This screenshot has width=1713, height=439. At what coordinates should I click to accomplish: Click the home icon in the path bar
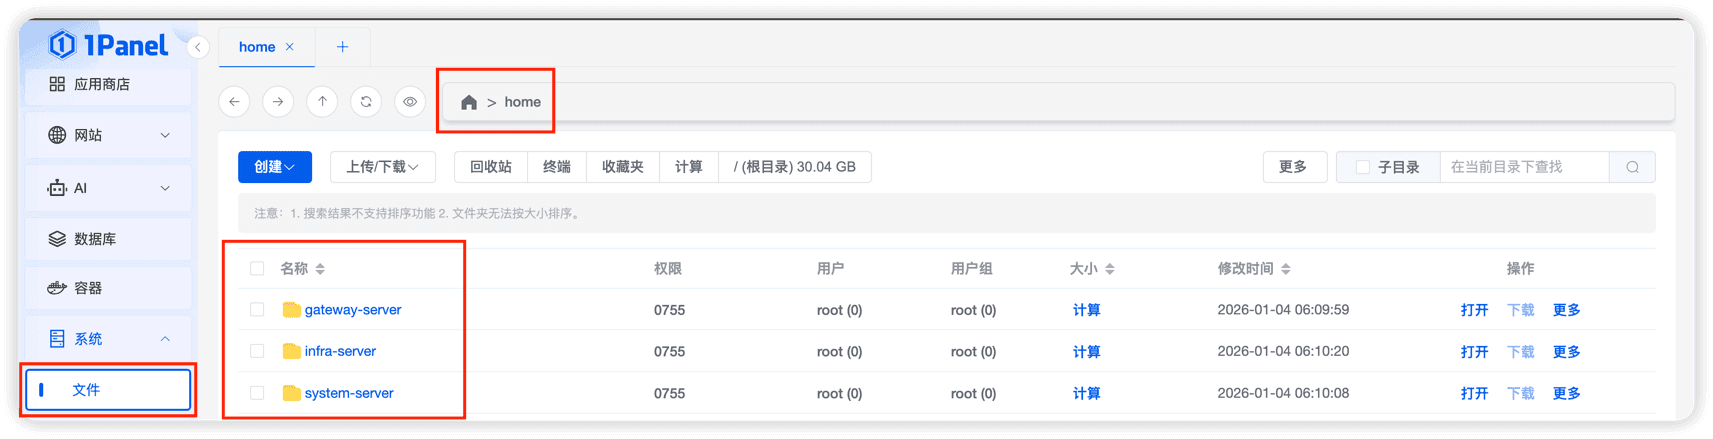(469, 102)
